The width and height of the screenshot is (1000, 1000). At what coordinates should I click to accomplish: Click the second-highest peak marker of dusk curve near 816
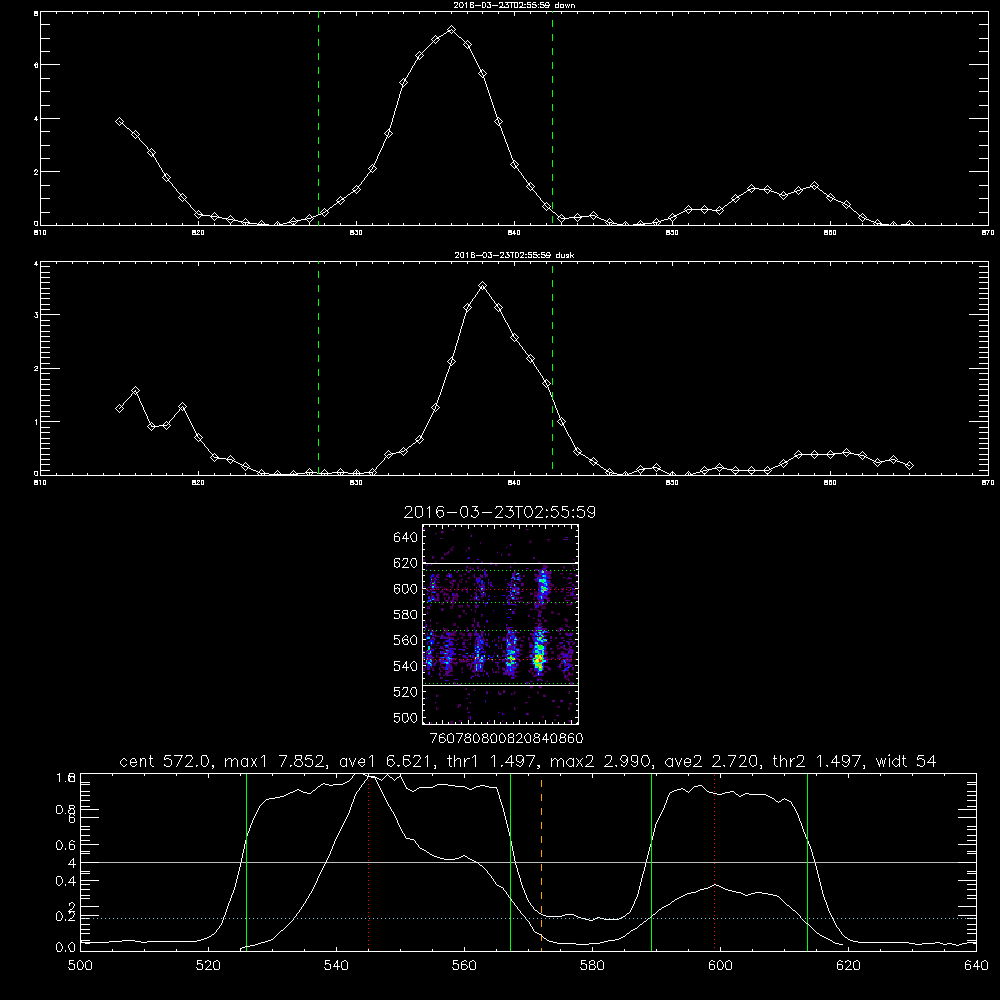tap(135, 391)
